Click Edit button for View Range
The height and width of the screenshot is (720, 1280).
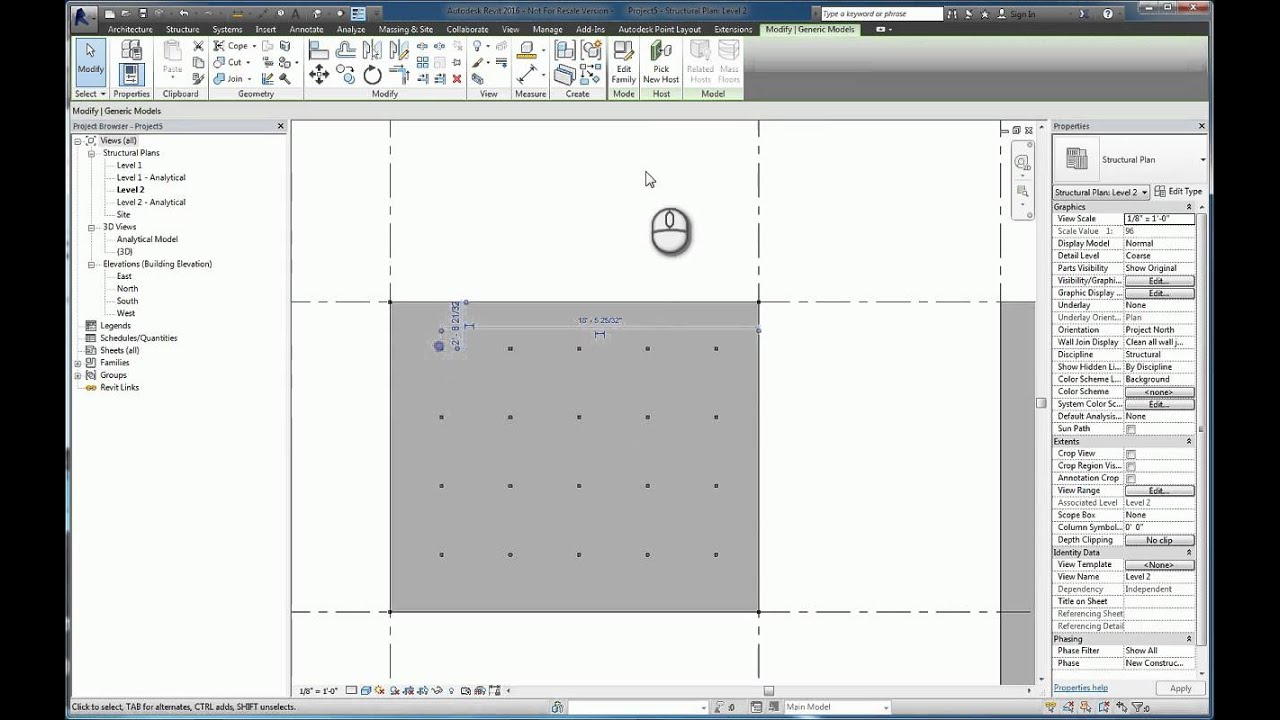(1159, 491)
